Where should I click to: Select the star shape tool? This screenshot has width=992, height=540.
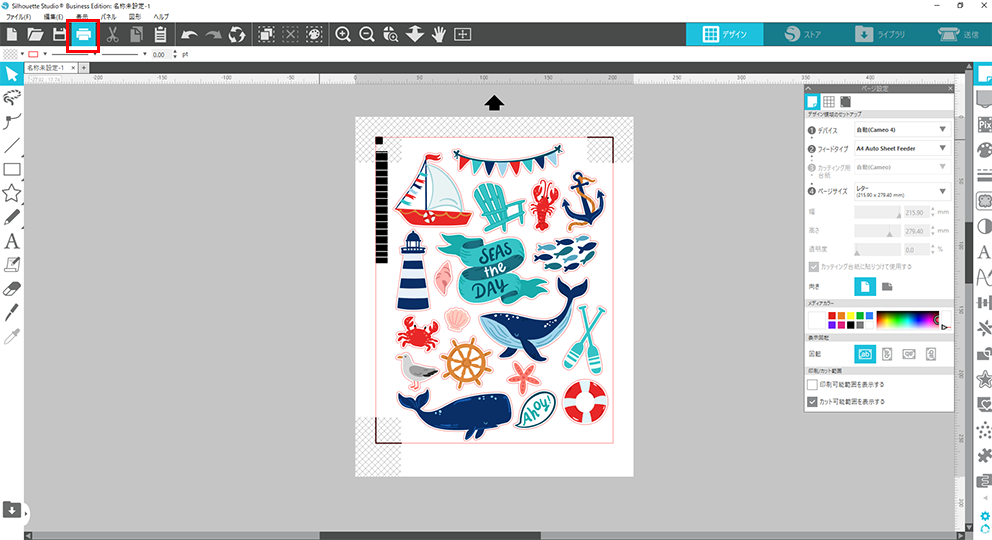click(x=11, y=193)
